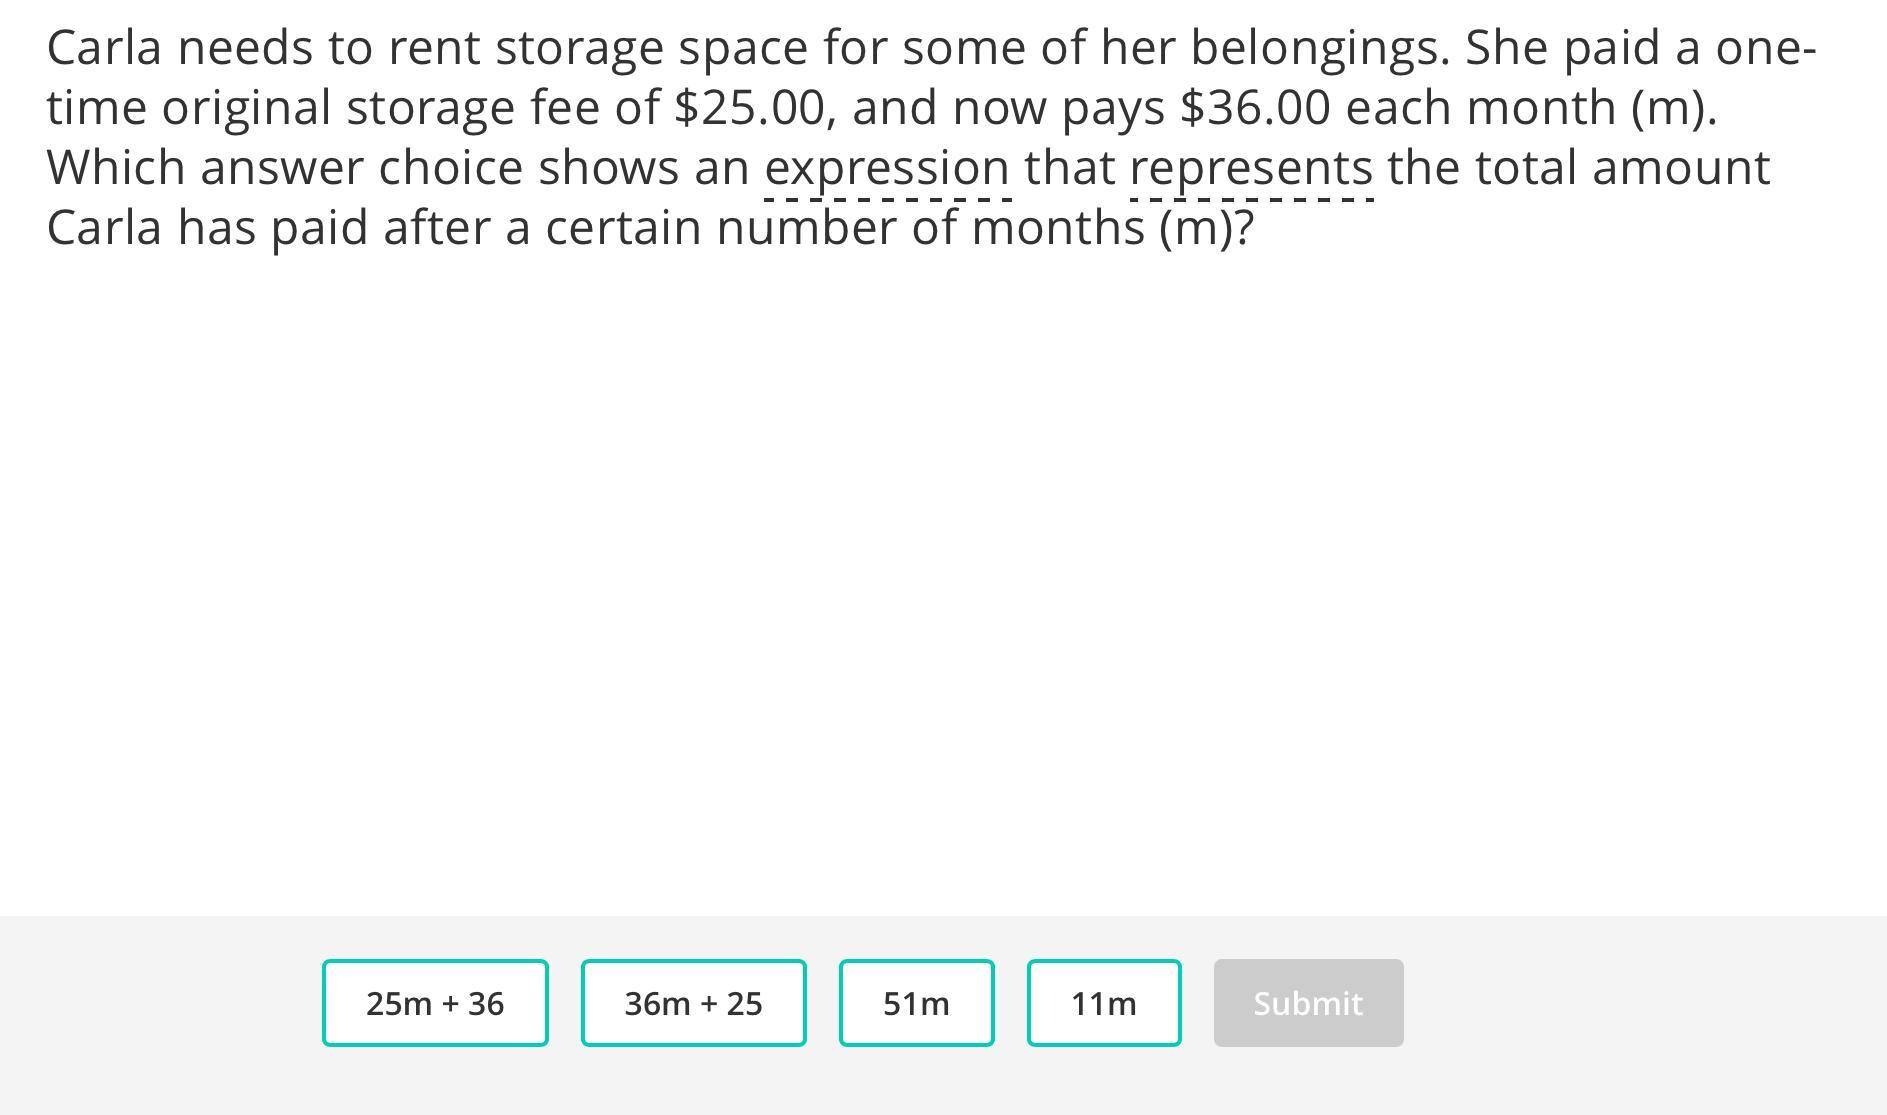
Task: Click the word "months" in the last line
Action: (1058, 228)
